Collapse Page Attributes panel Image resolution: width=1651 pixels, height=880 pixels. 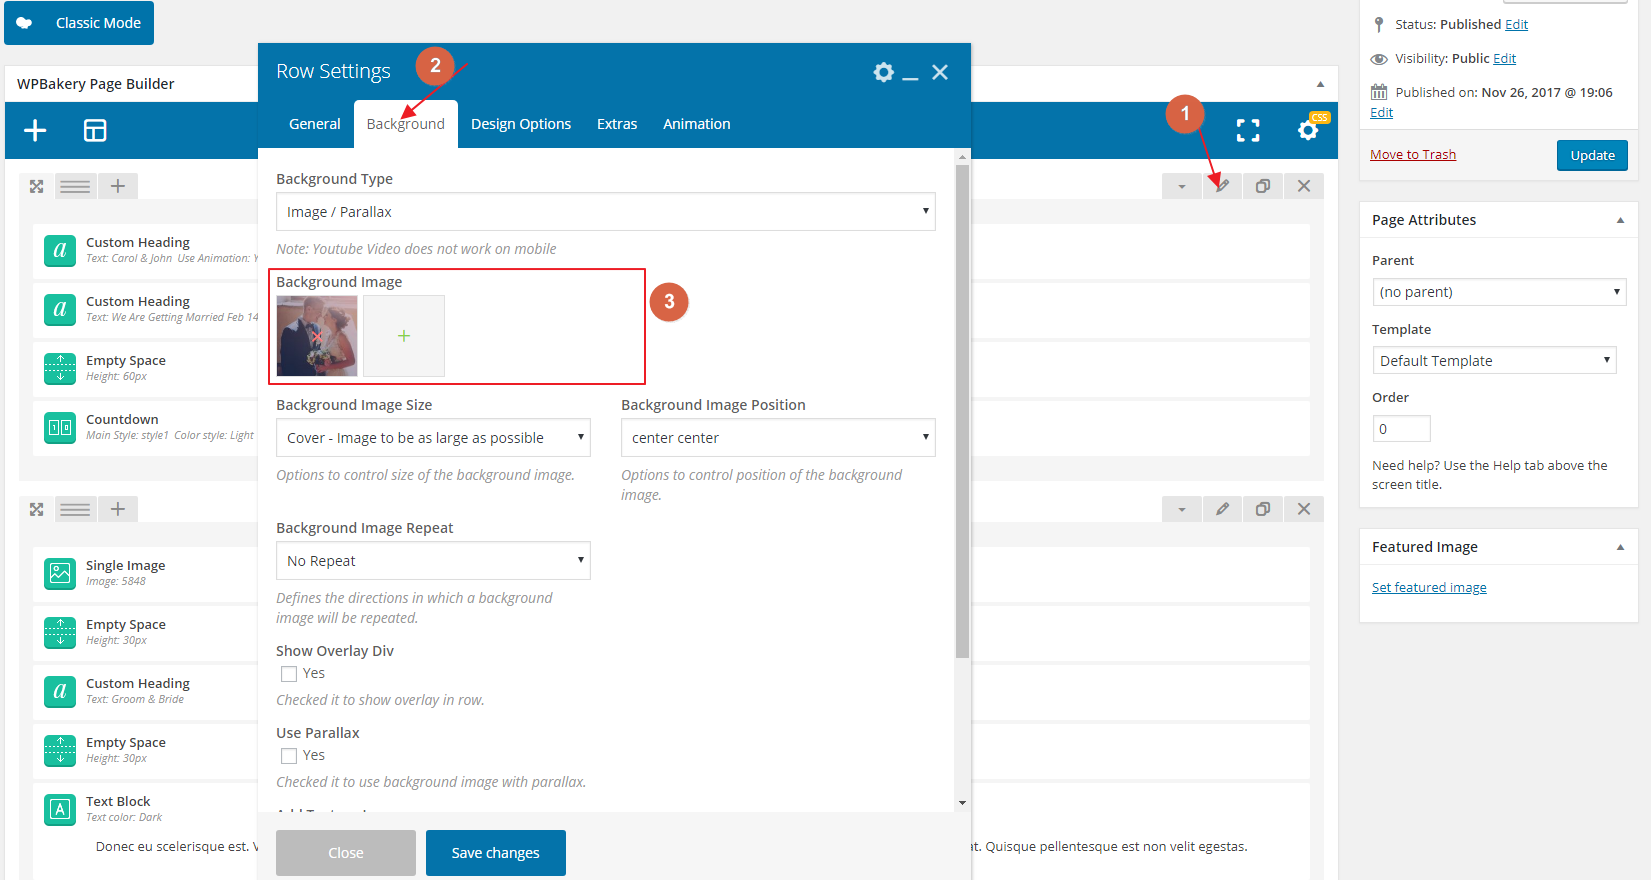pos(1620,220)
